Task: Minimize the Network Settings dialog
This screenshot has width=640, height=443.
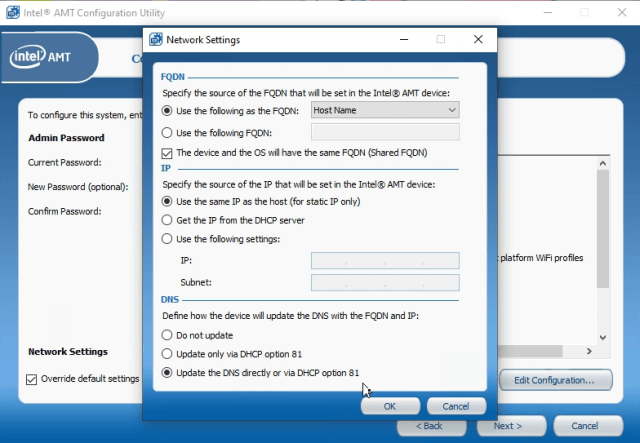Action: pyautogui.click(x=404, y=39)
